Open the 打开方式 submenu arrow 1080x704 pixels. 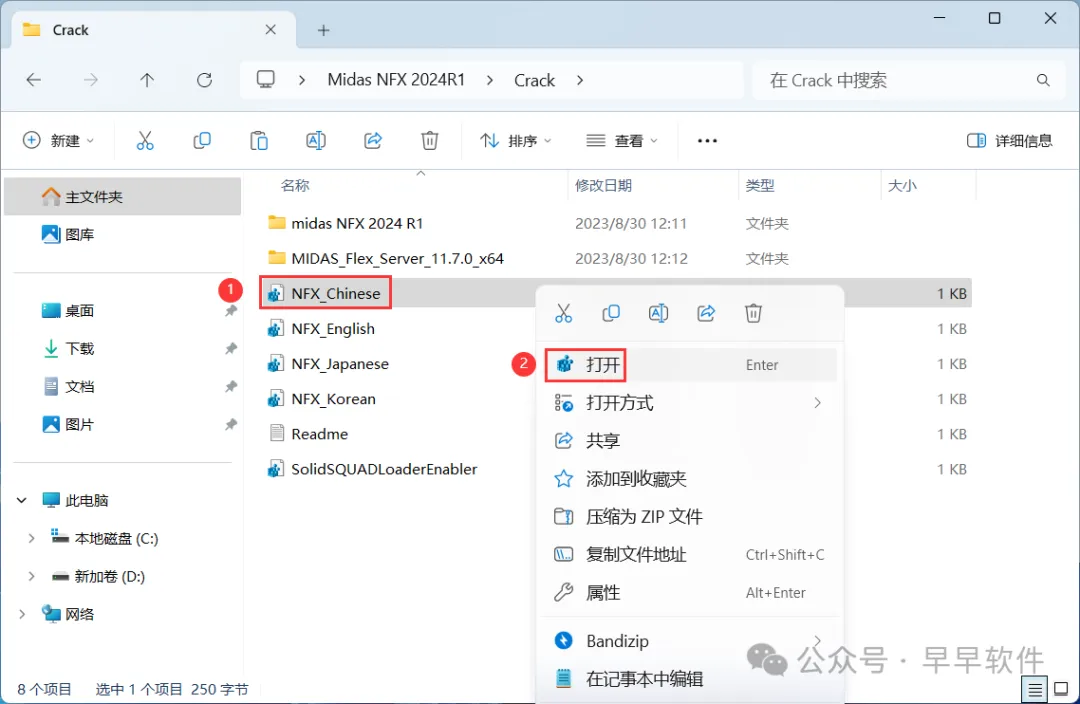point(818,403)
